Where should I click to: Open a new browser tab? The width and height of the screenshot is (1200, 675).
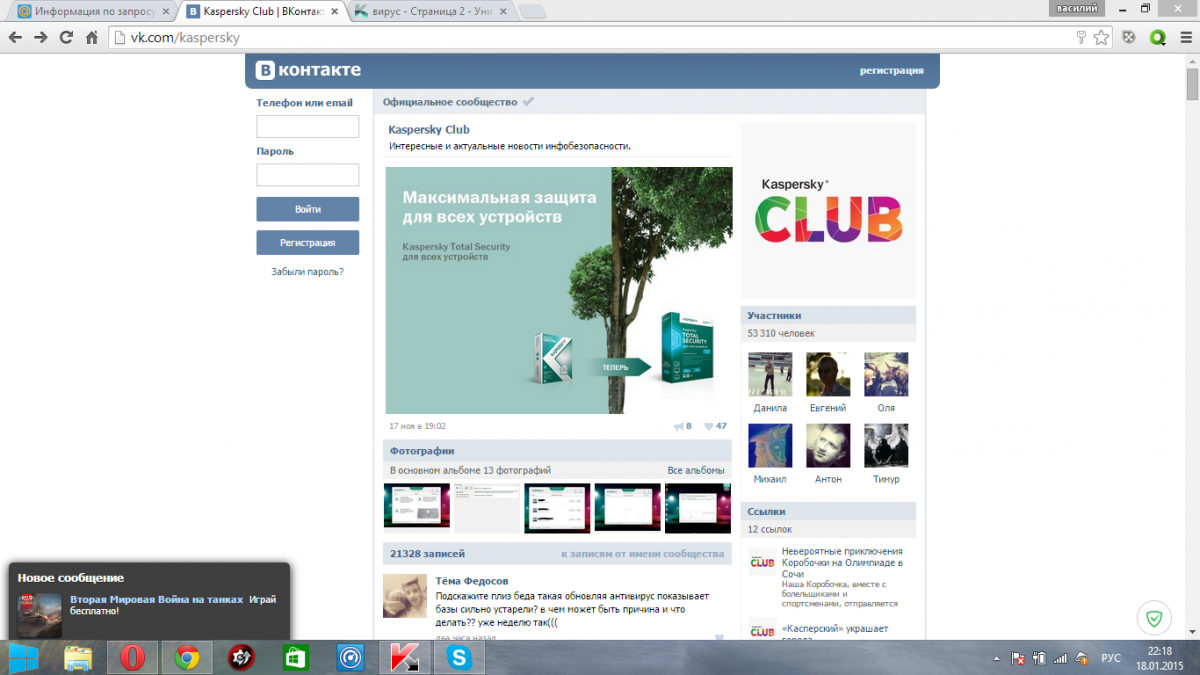coord(533,12)
